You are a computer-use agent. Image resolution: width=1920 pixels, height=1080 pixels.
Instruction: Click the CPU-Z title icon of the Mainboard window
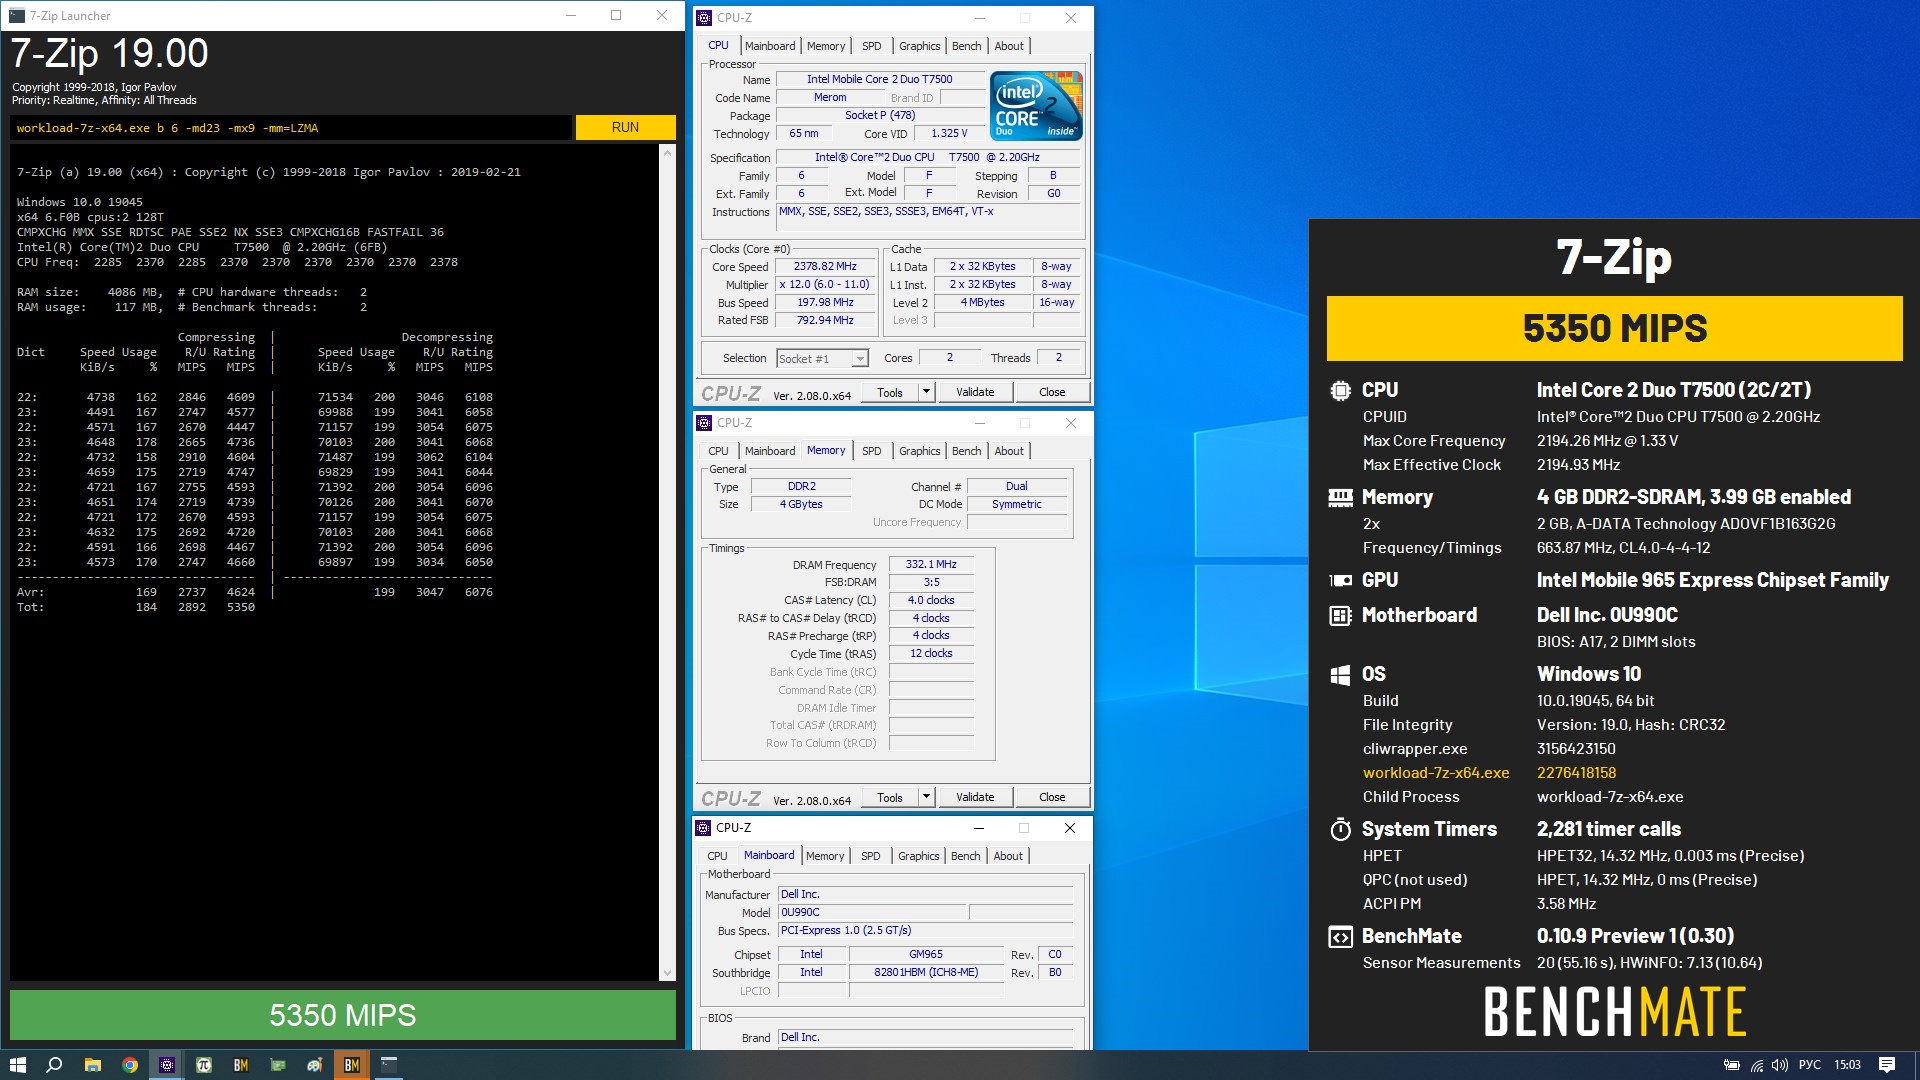tap(704, 827)
